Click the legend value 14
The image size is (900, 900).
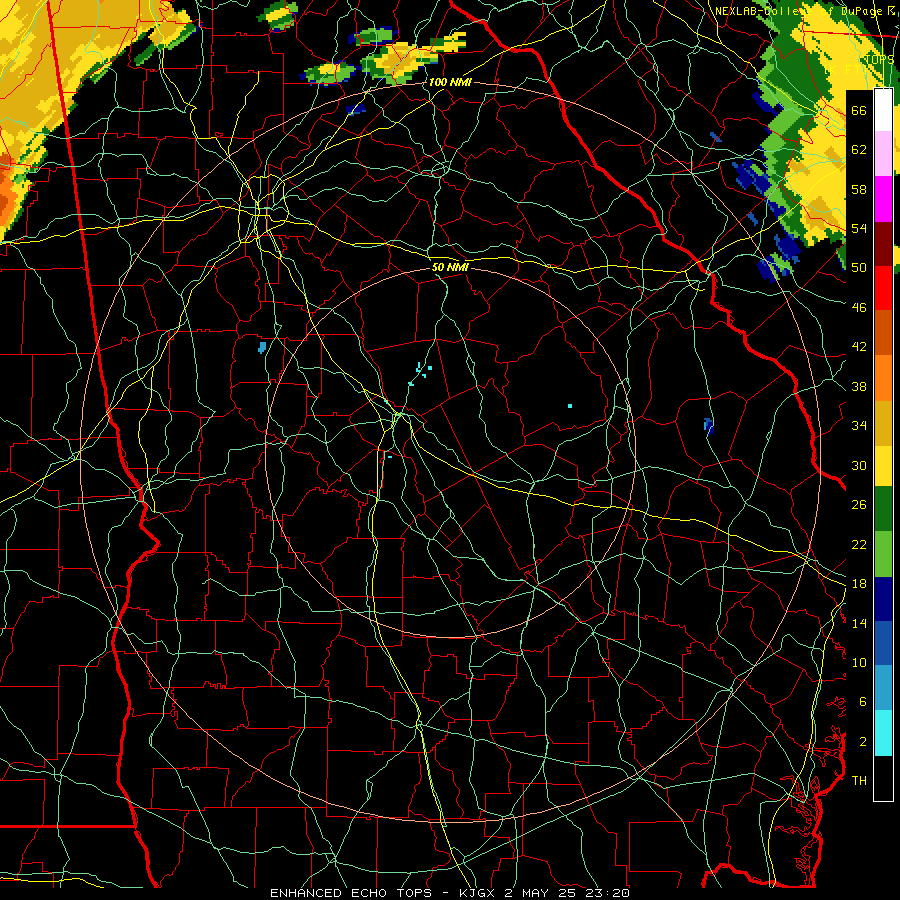(859, 623)
